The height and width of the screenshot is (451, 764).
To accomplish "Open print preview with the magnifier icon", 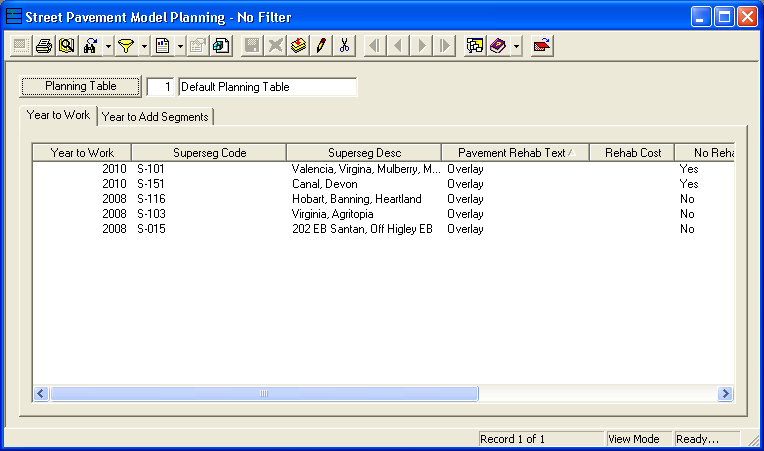I will point(67,46).
